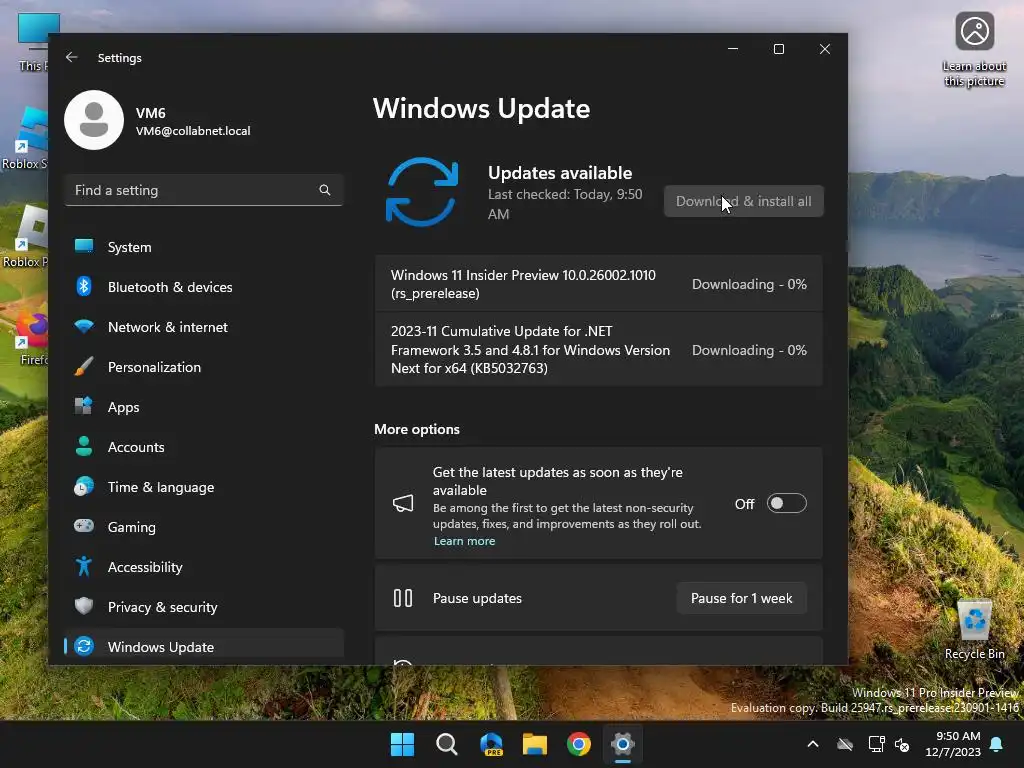Click the Firefox desktop shortcut
Viewport: 1024px width, 768px height.
(31, 340)
